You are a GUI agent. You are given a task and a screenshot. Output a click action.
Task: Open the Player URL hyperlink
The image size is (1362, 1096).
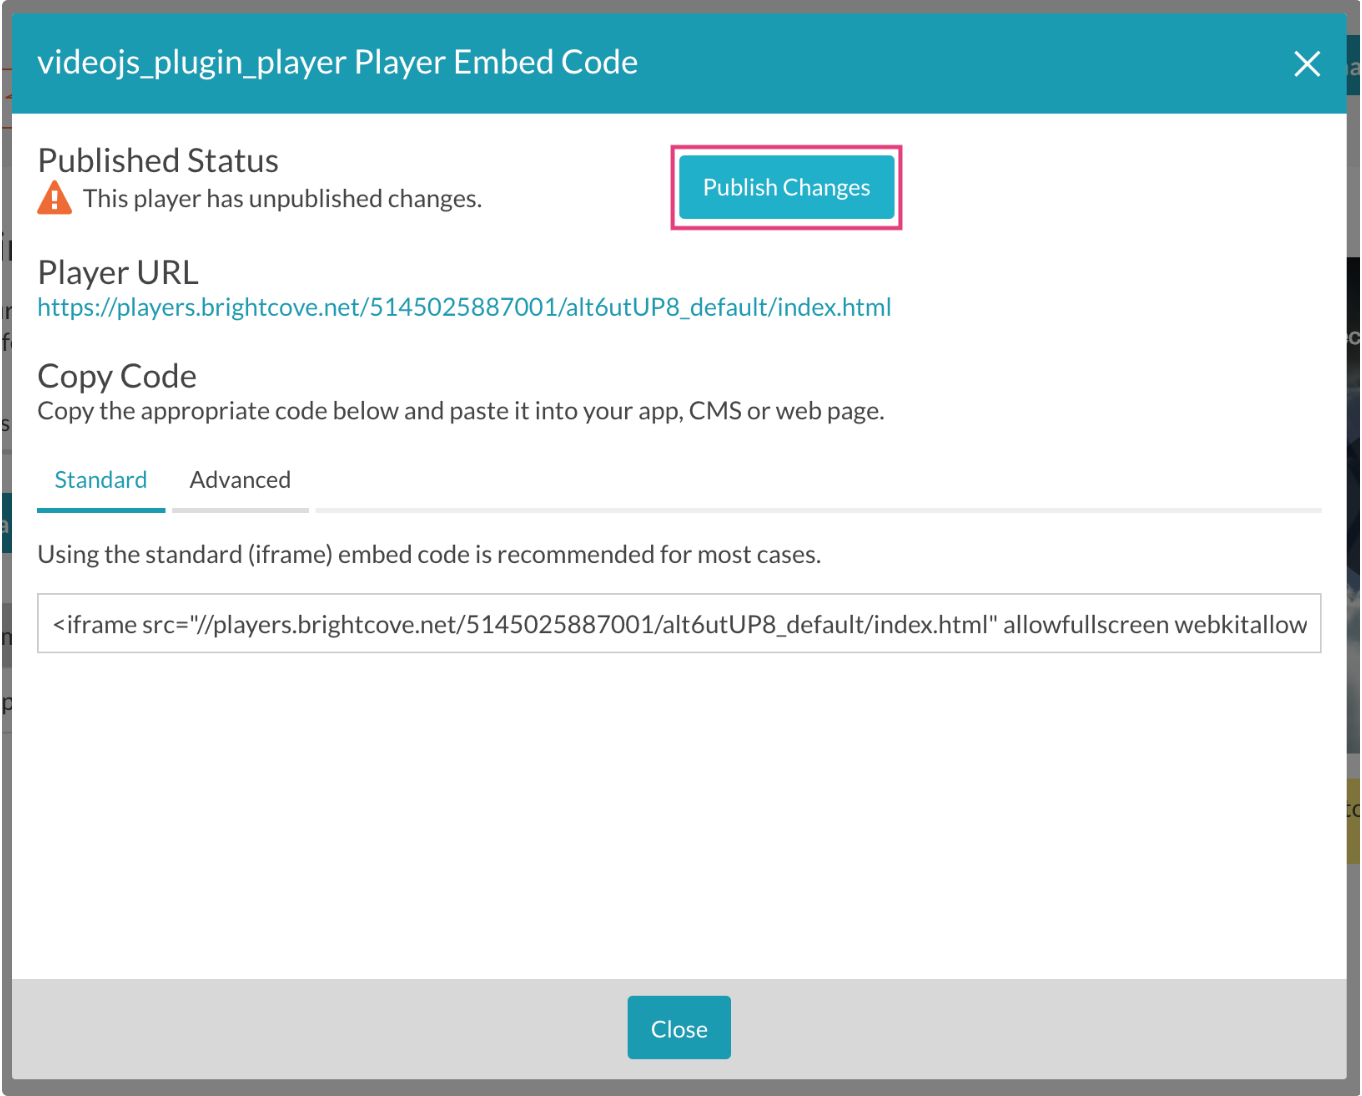tap(464, 307)
